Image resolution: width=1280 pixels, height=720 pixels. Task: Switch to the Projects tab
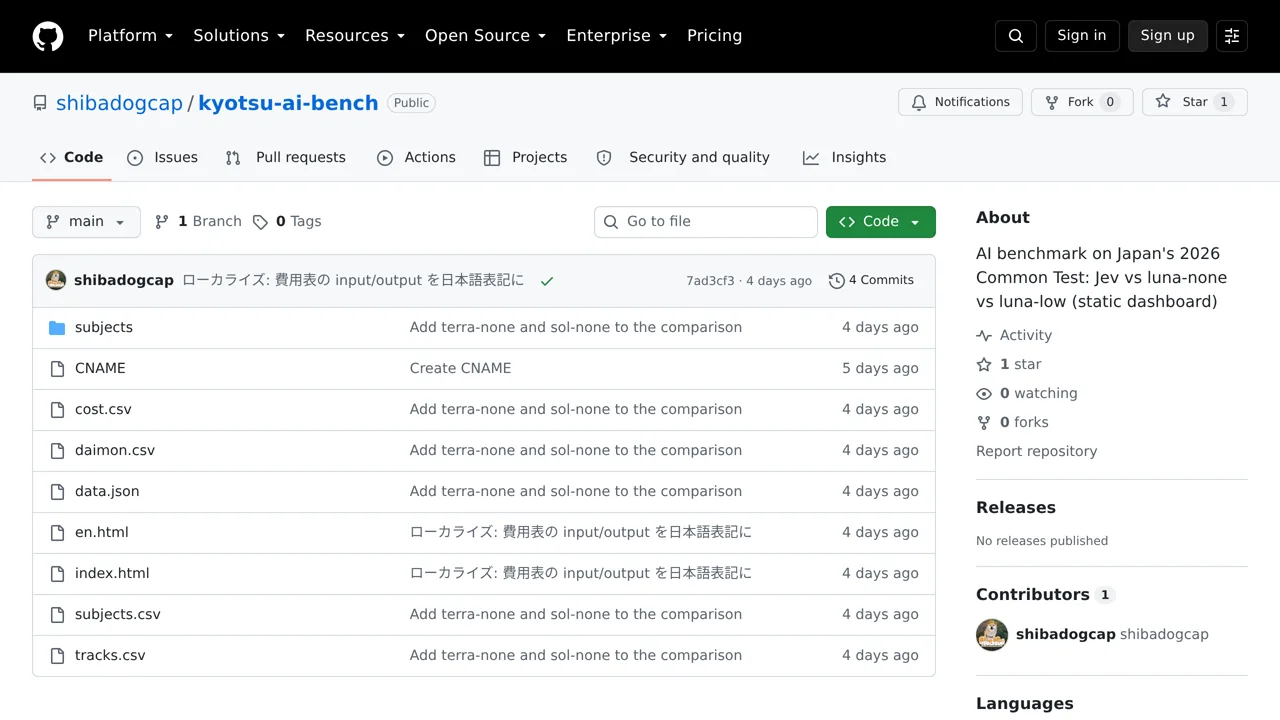pos(525,157)
